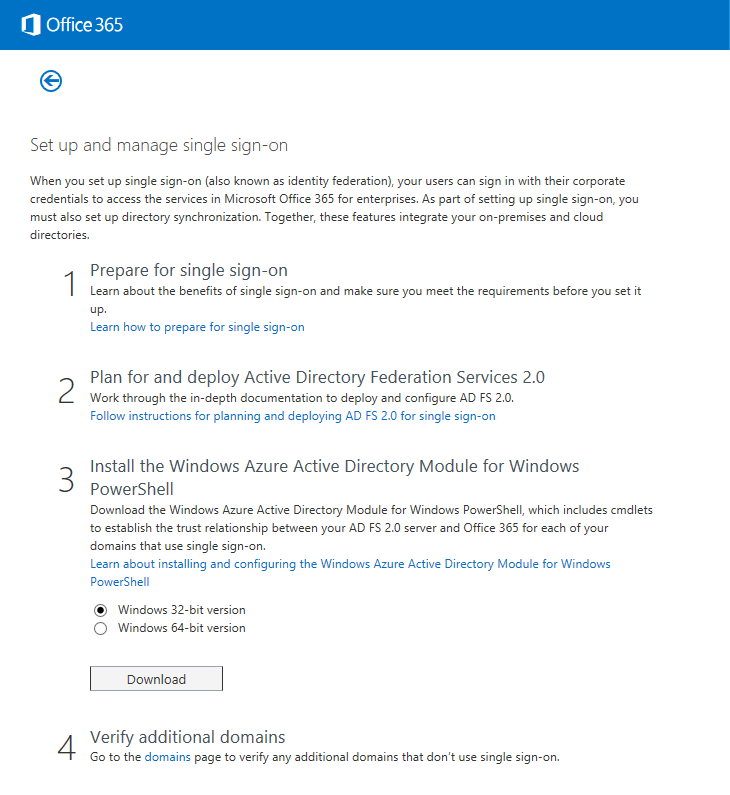Click the 'Plan for and deploy Active Directory Federation Services 2.0' heading
Screen dimensions: 730x795
[317, 377]
